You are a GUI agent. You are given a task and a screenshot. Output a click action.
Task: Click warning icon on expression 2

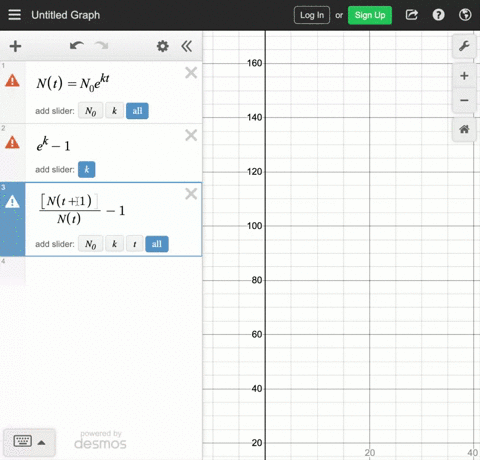point(12,143)
